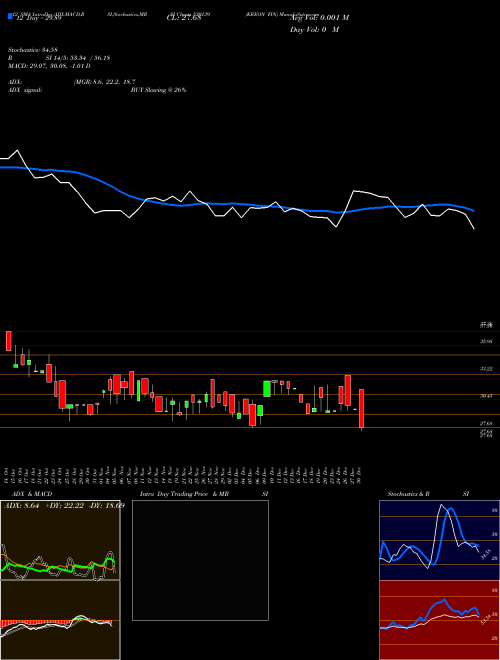Click the 'CL: 27.68' closing price text

184,19
